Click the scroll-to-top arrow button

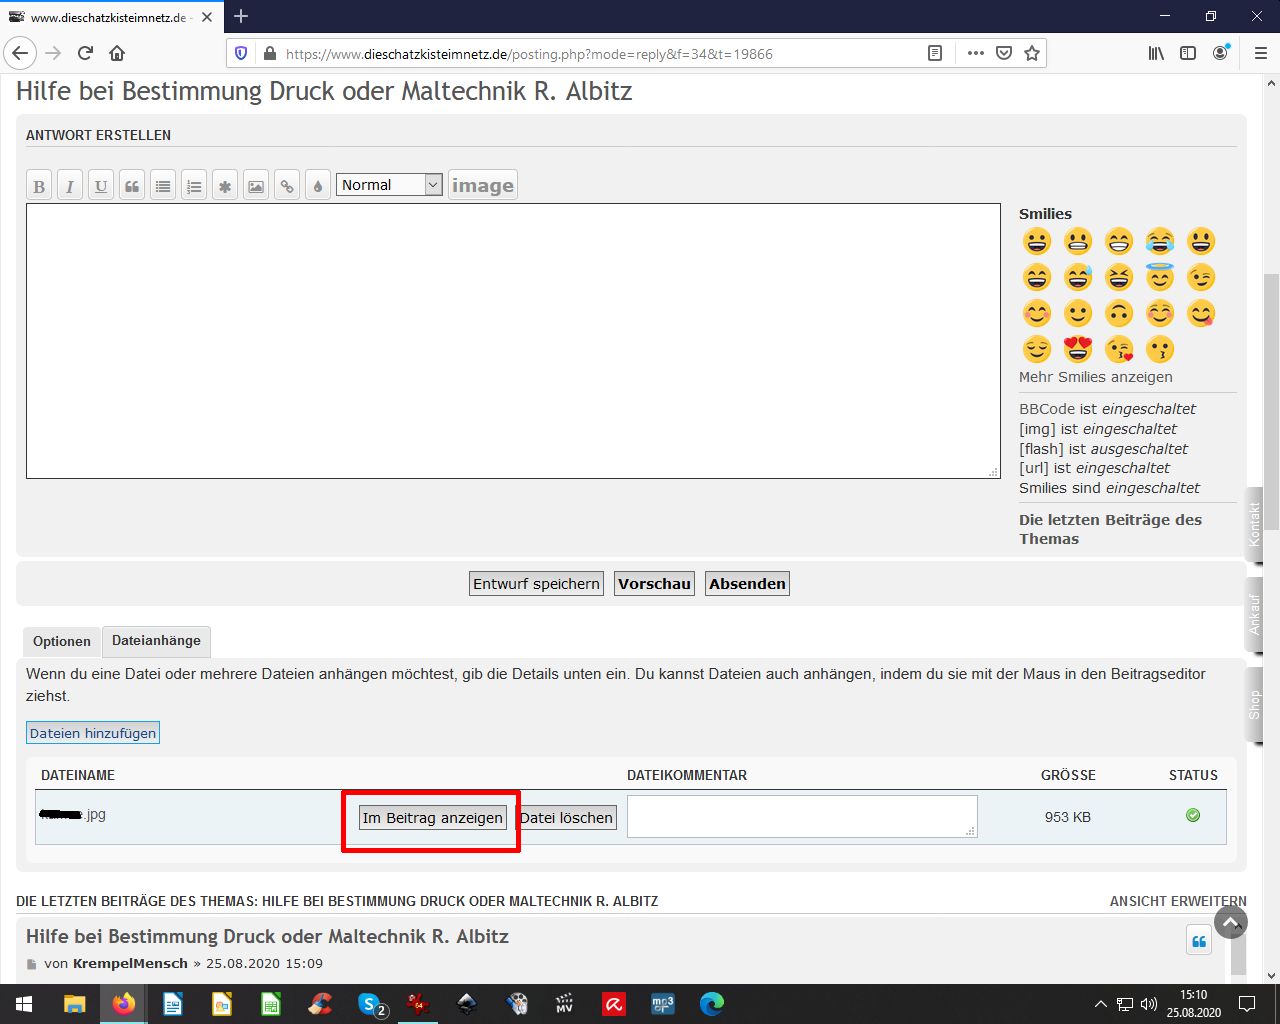(x=1231, y=922)
